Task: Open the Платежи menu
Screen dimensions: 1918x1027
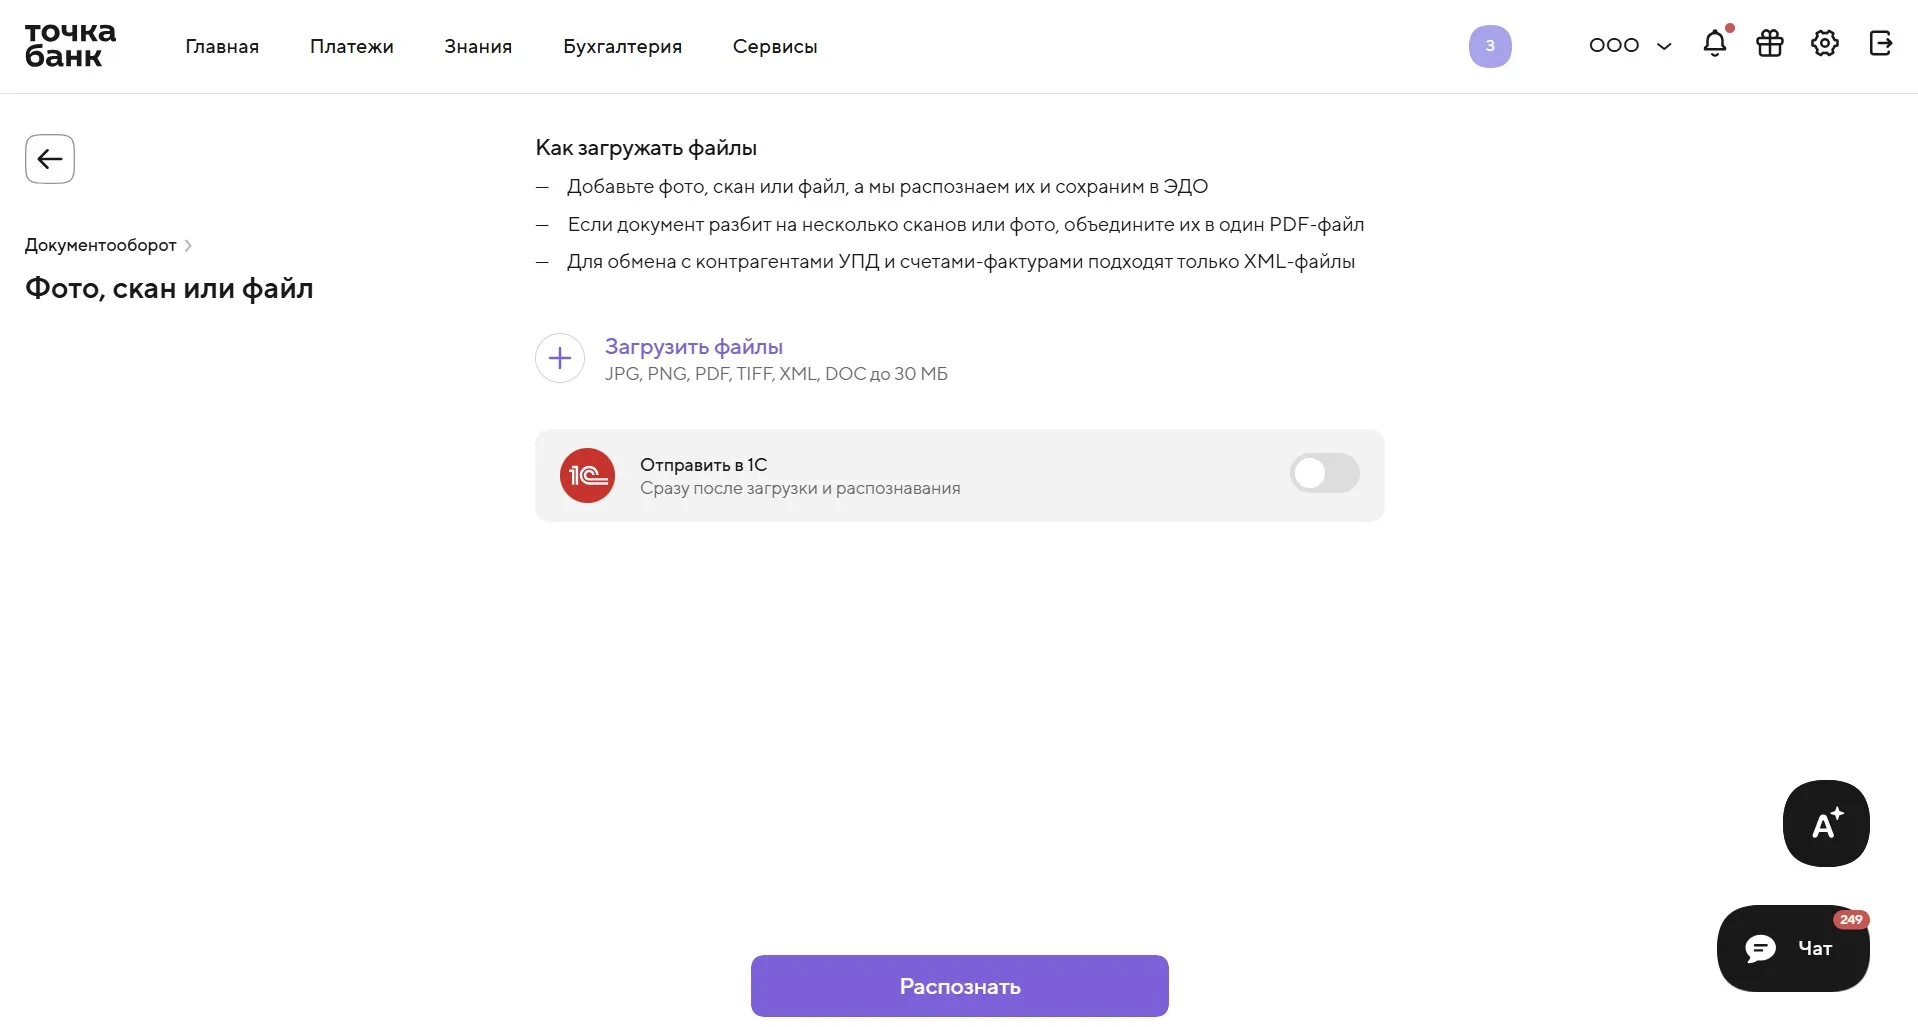Action: click(x=352, y=47)
